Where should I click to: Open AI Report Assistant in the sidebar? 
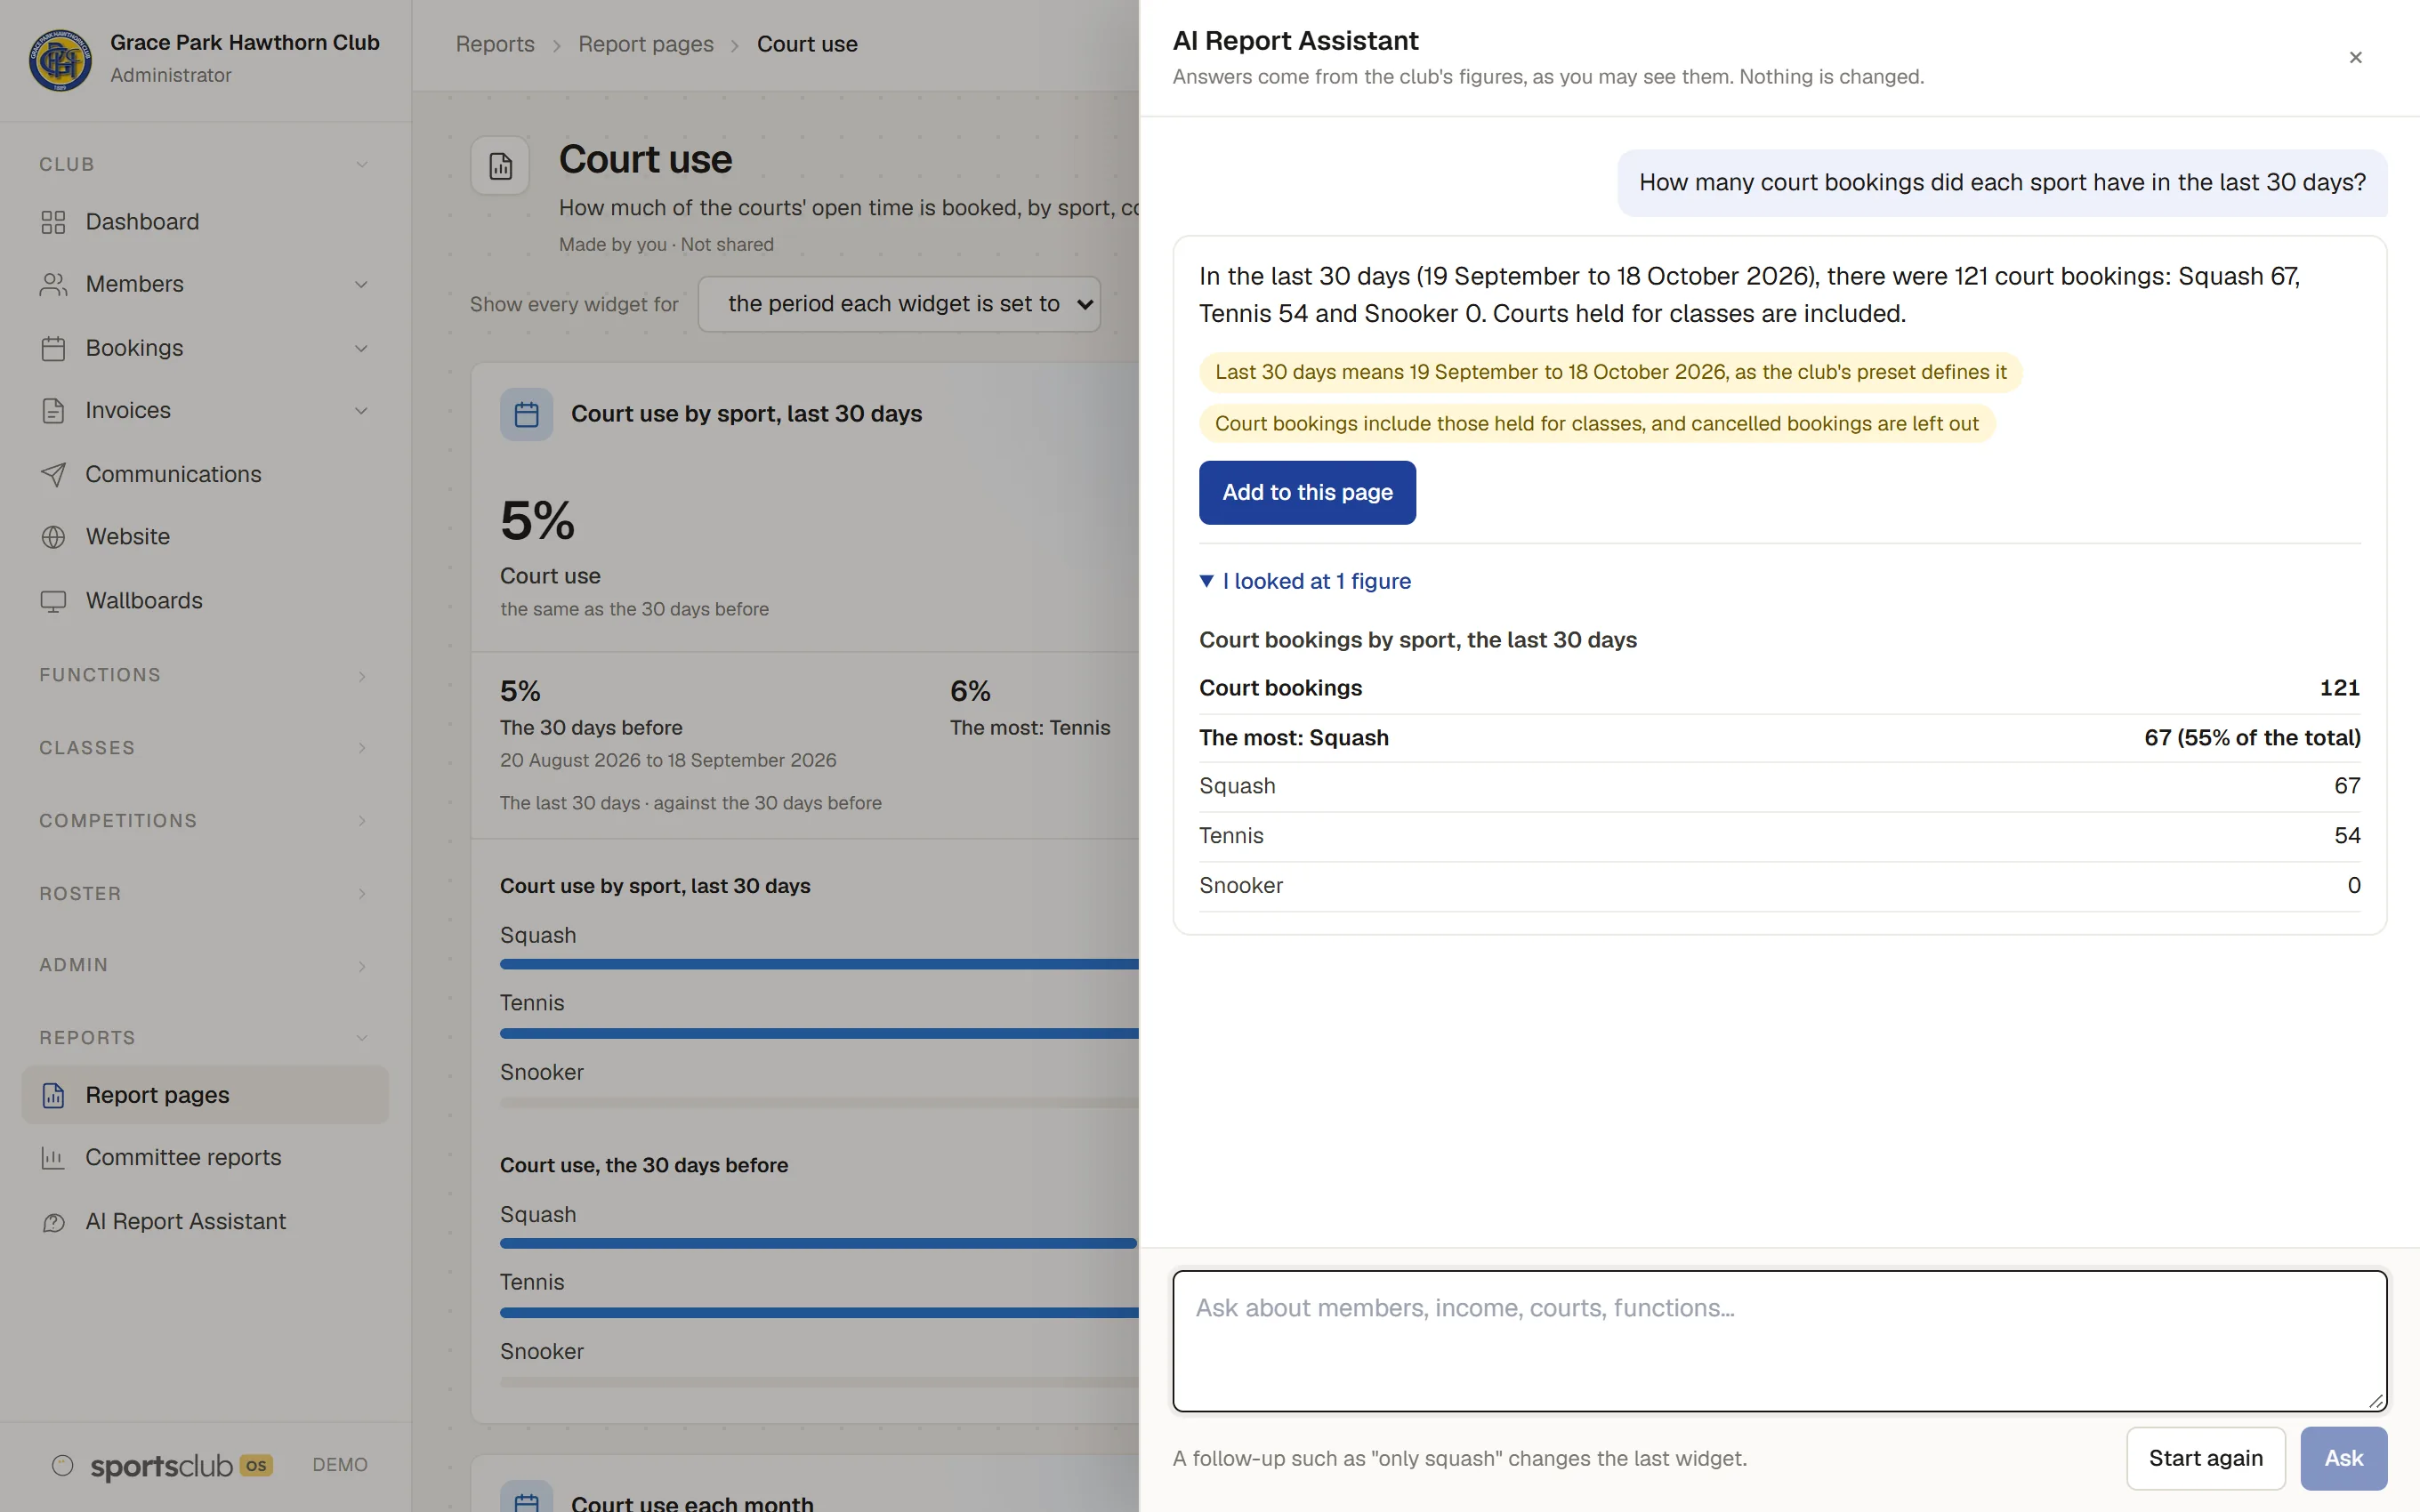(205, 1222)
